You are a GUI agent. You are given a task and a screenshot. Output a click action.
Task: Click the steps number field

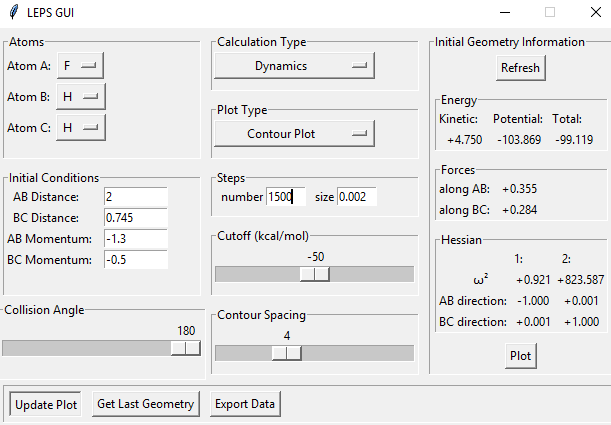pyautogui.click(x=285, y=197)
